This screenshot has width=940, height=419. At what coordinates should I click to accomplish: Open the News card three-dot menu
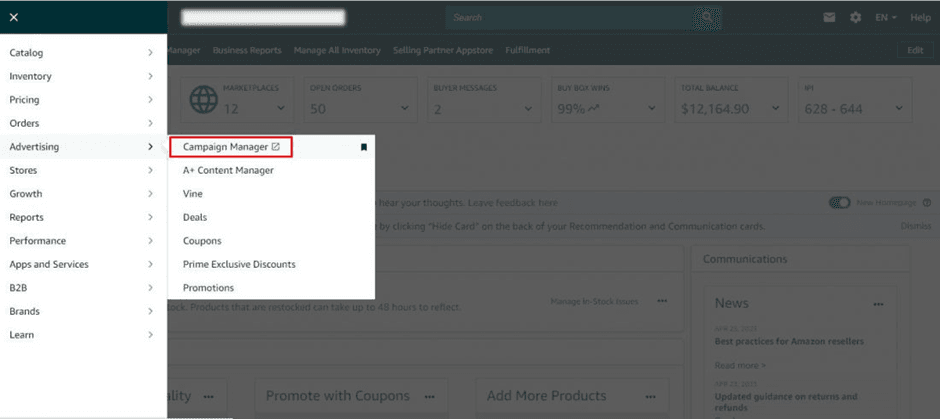[878, 304]
